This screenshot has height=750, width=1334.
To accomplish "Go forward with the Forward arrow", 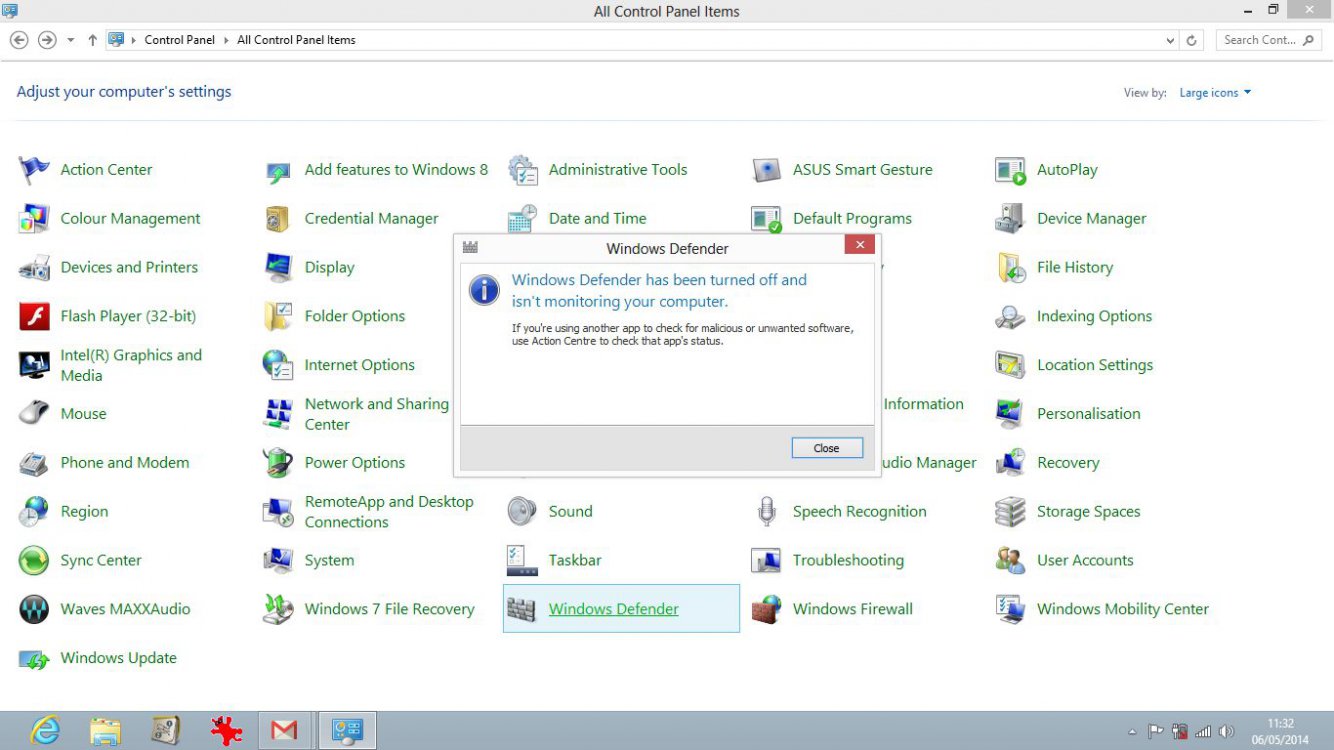I will (46, 40).
